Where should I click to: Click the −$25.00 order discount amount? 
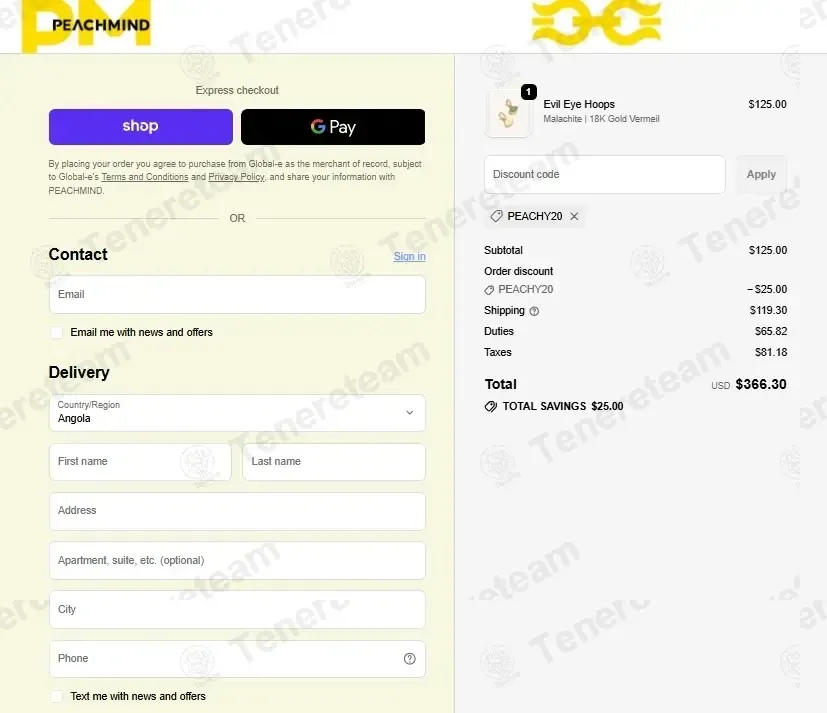(x=767, y=289)
